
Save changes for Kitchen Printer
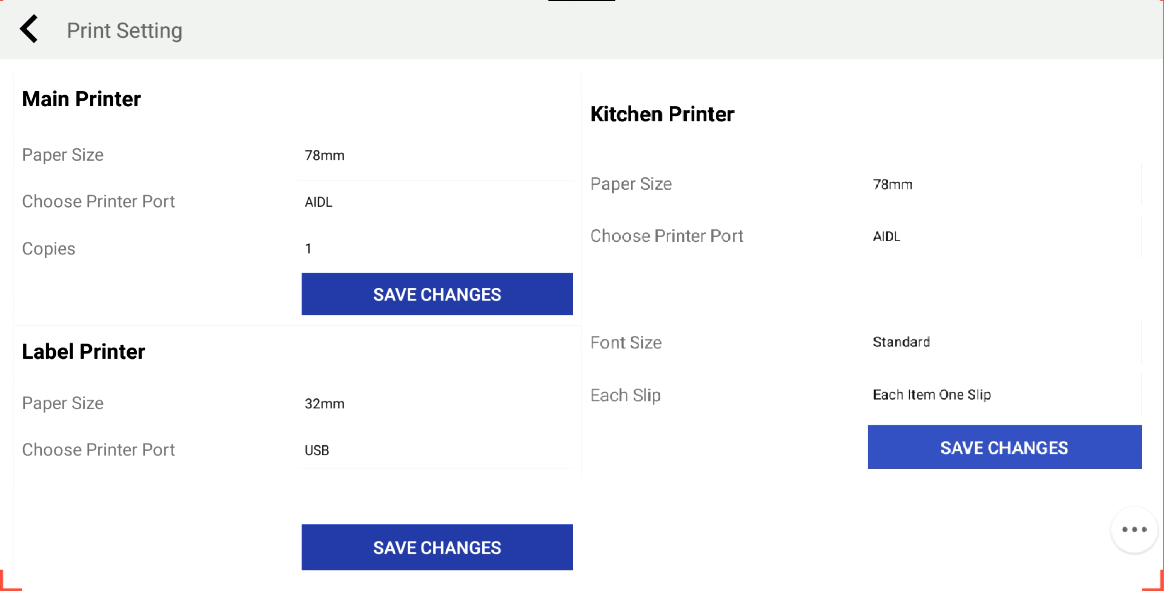(1004, 447)
